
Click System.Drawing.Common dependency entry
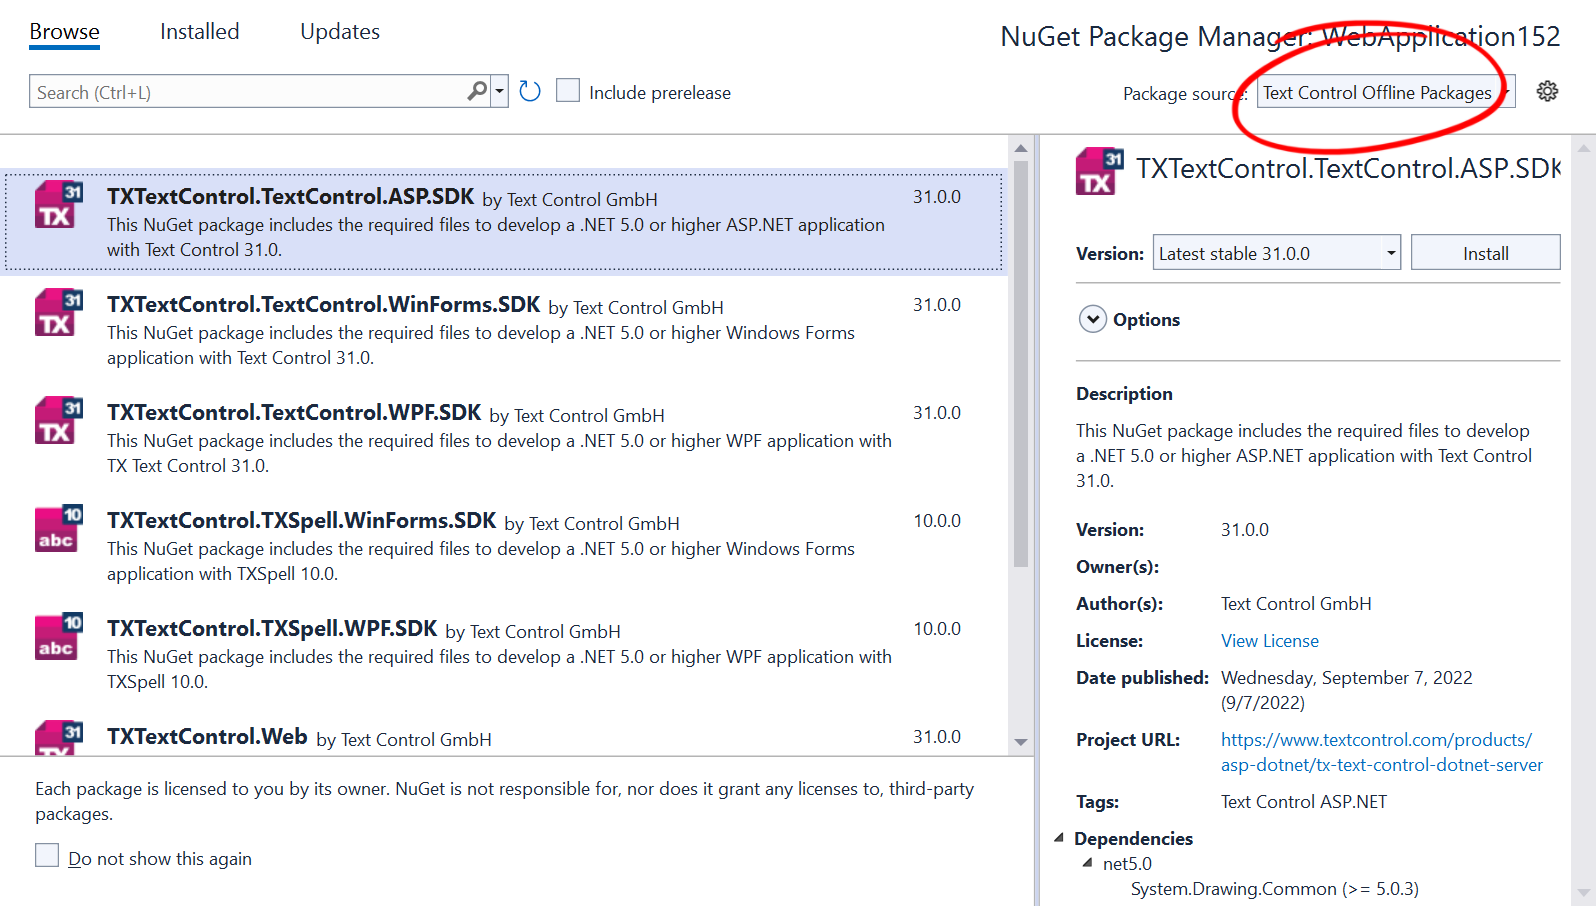click(x=1274, y=889)
